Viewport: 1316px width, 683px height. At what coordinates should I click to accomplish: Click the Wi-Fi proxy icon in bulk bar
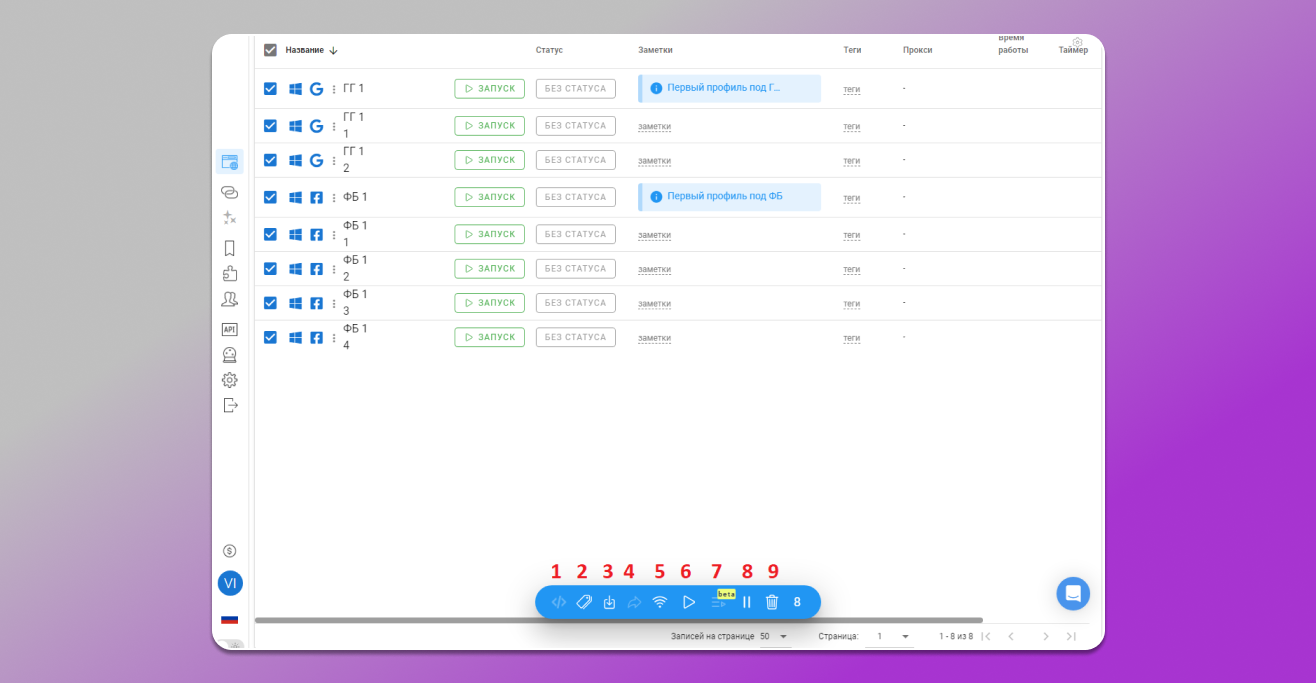[659, 602]
